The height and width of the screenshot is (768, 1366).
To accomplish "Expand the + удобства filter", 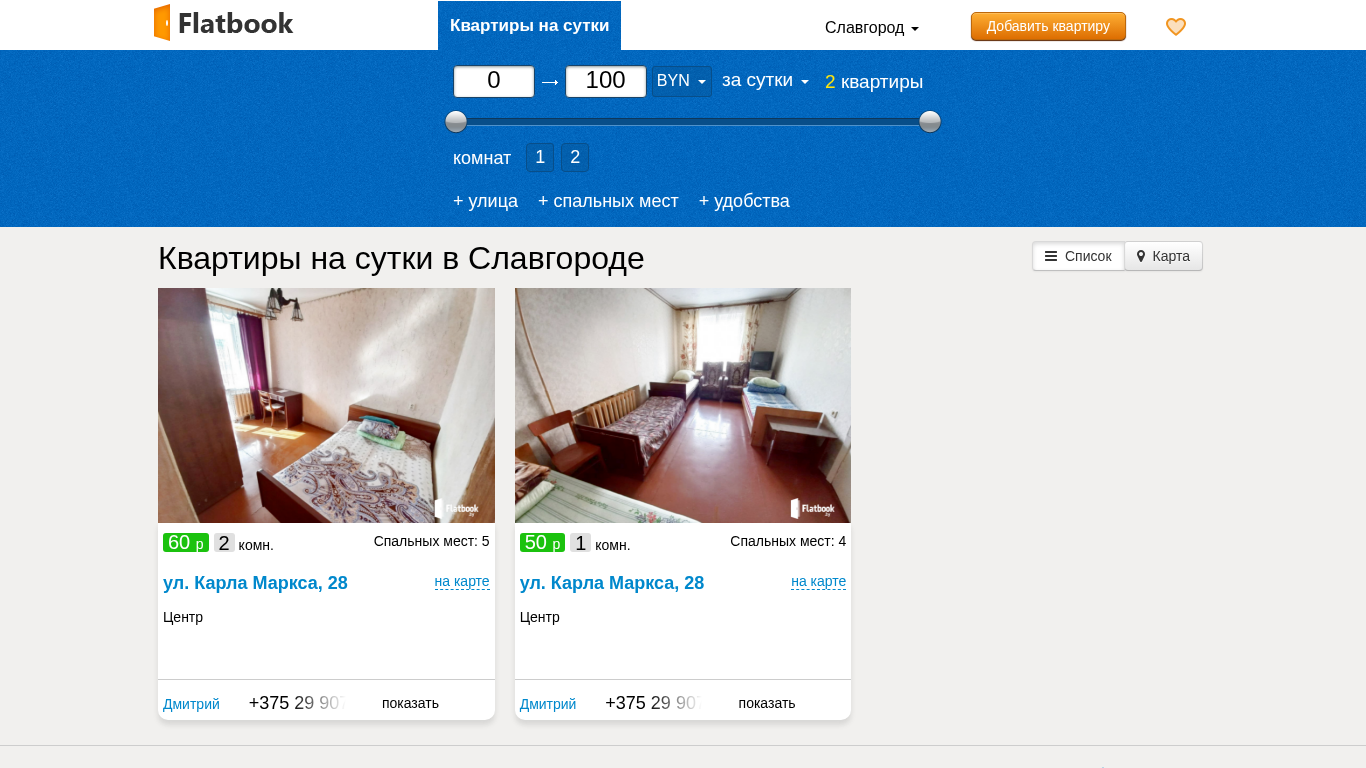I will 744,201.
